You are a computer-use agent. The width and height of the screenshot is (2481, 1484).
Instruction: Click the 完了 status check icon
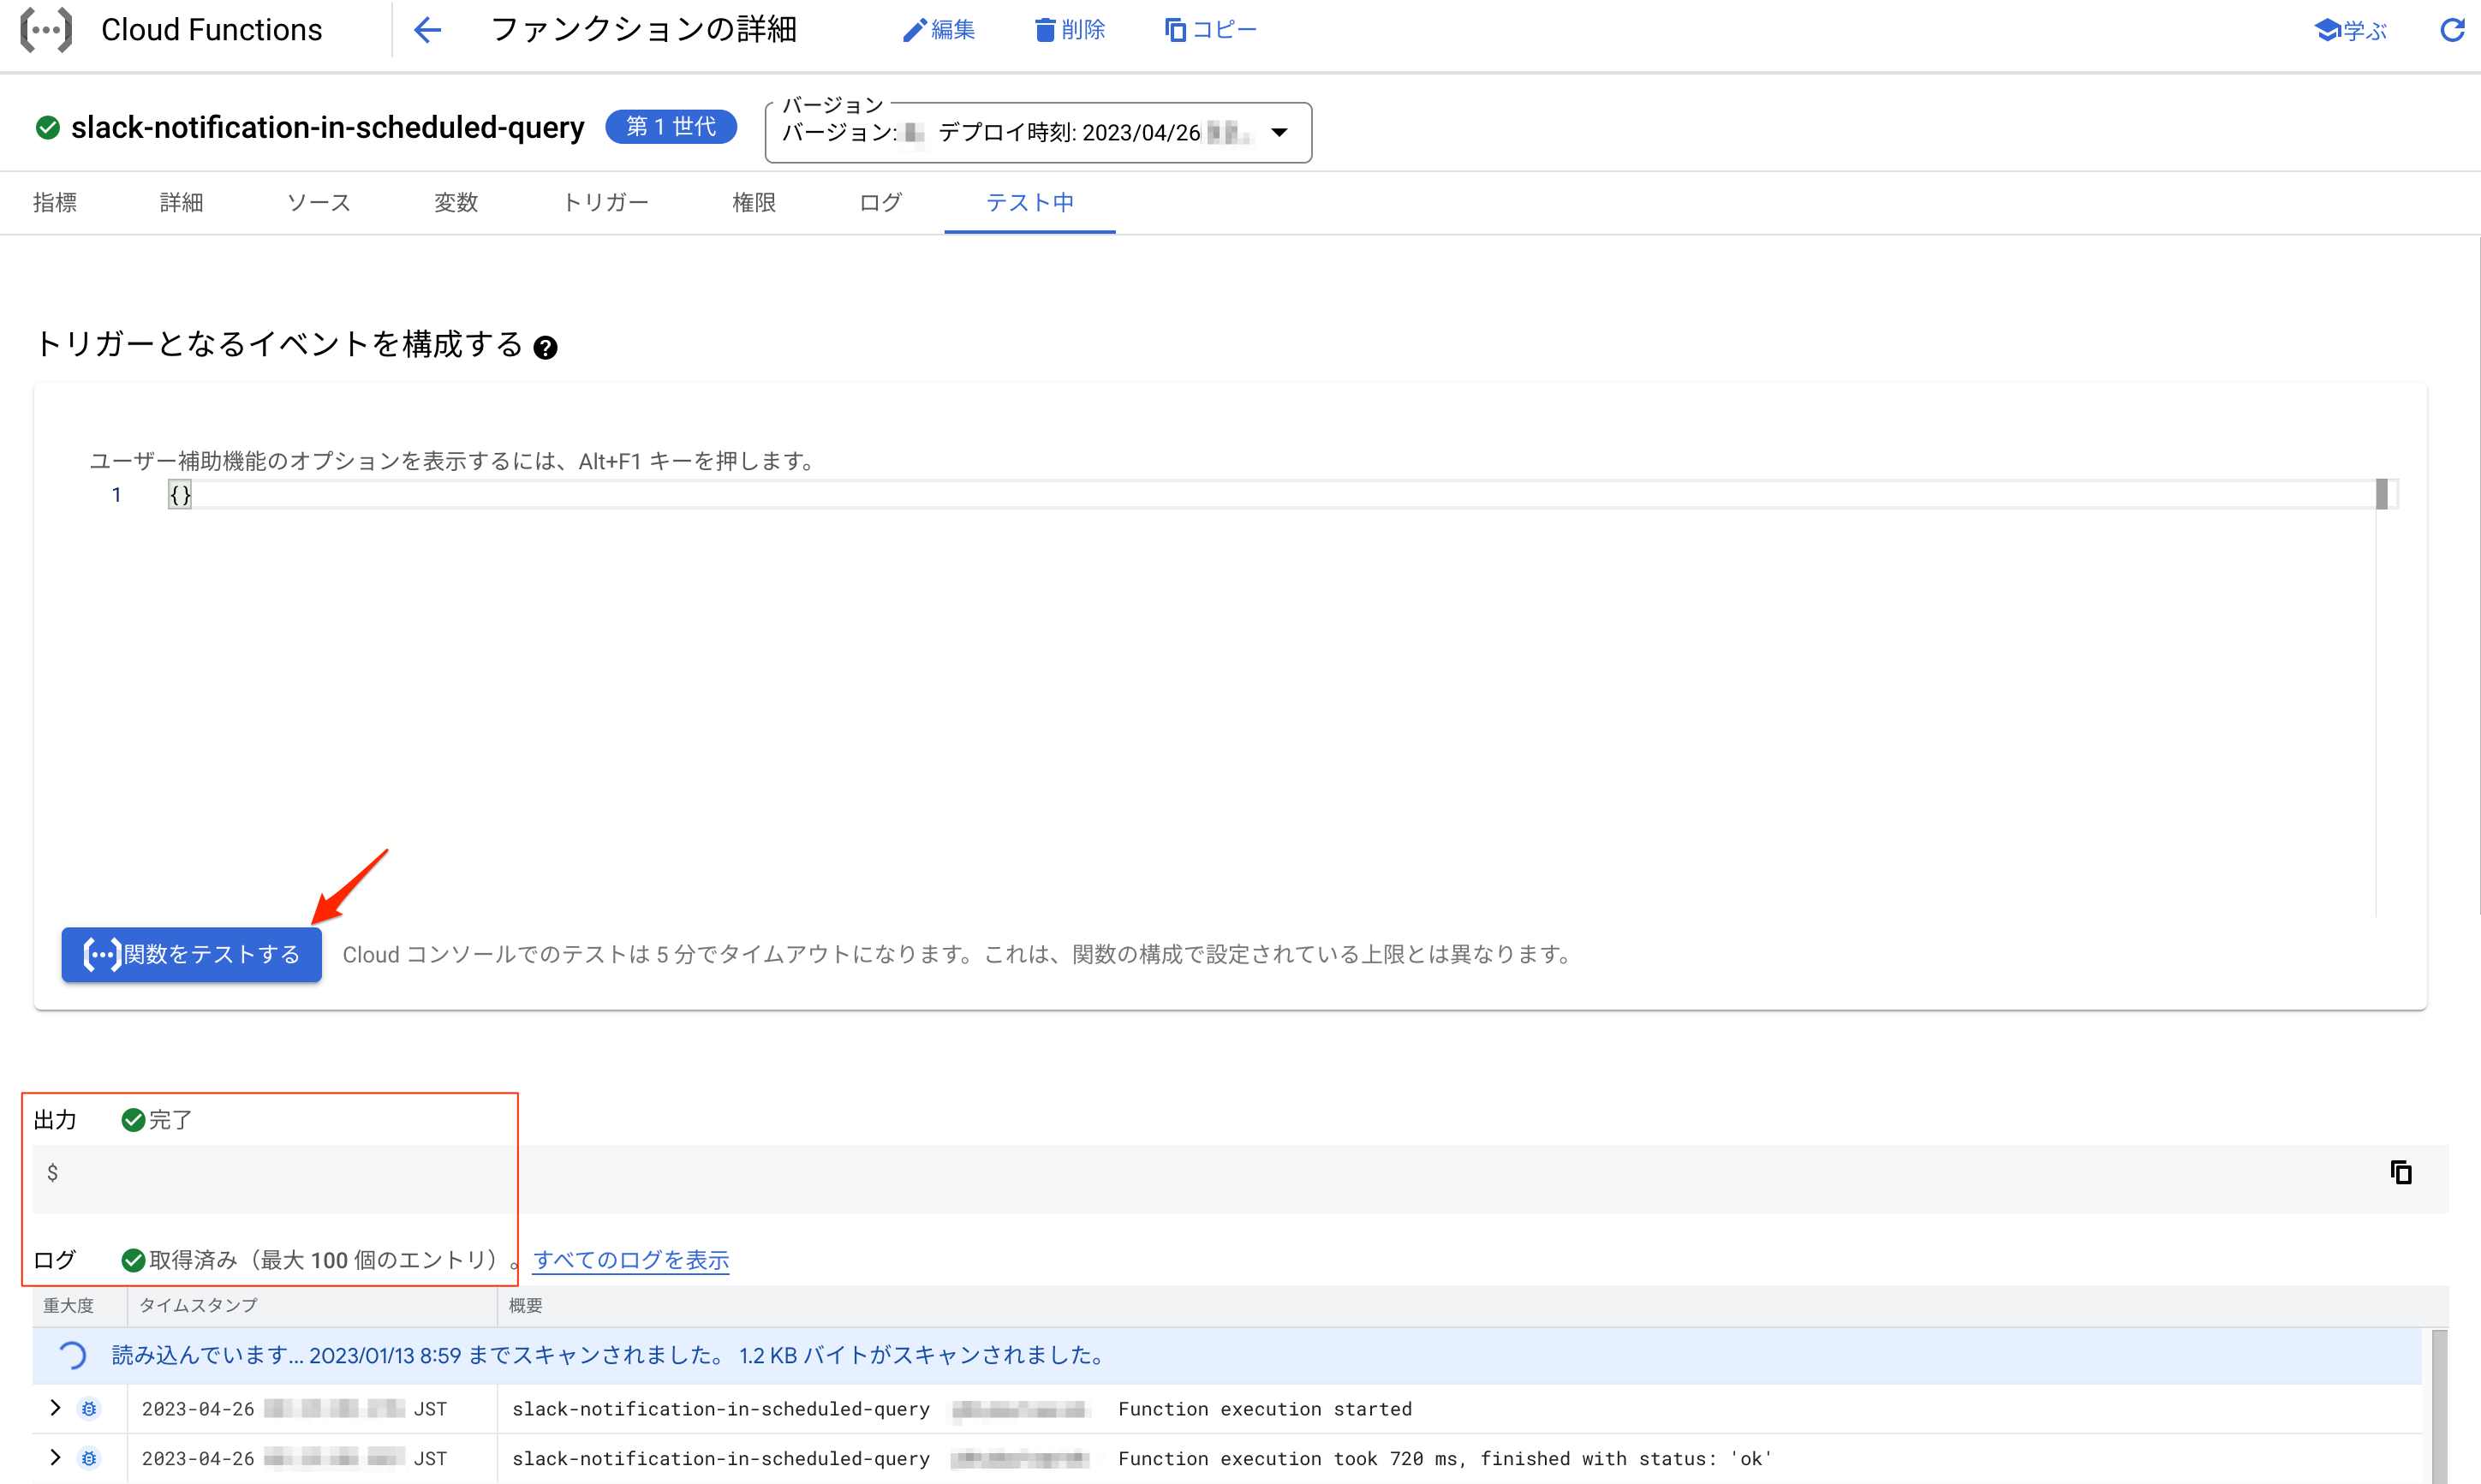point(133,1120)
